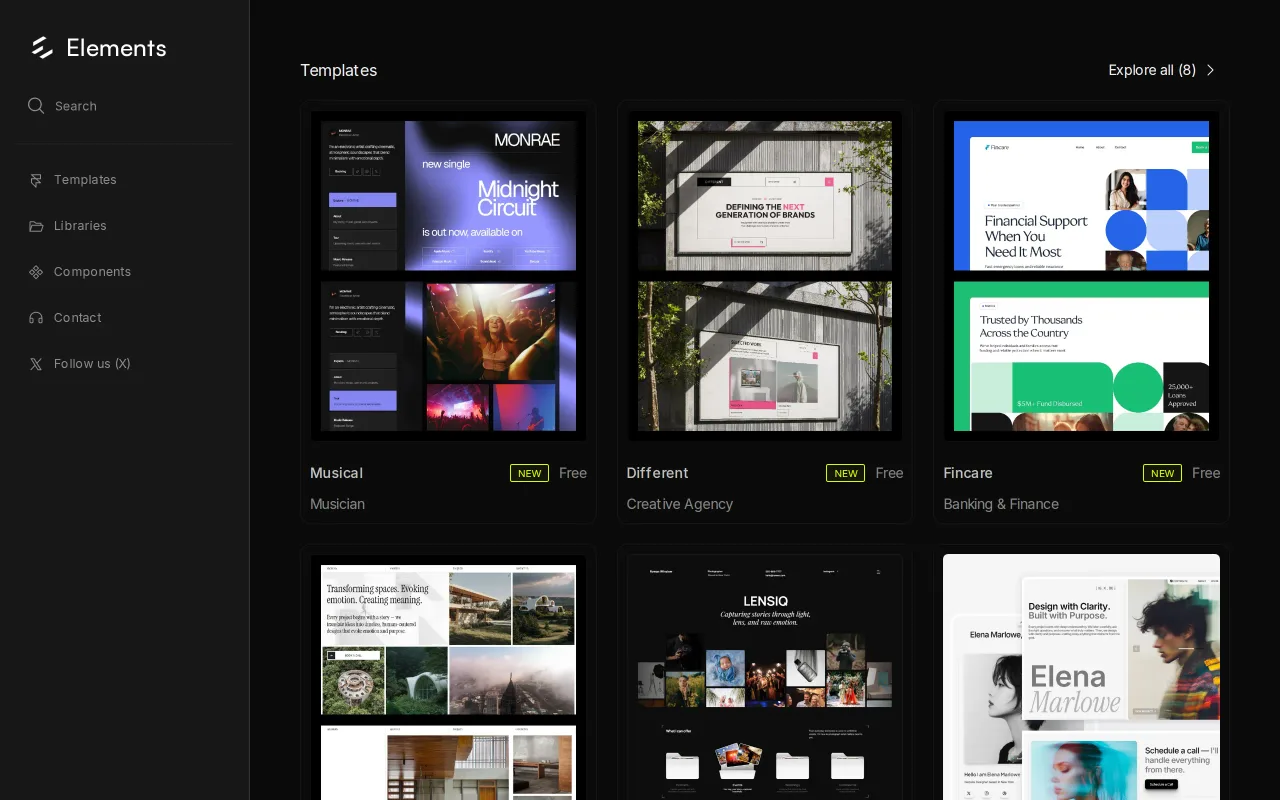1280x800 pixels.
Task: Click the Elements logo icon
Action: click(x=42, y=48)
